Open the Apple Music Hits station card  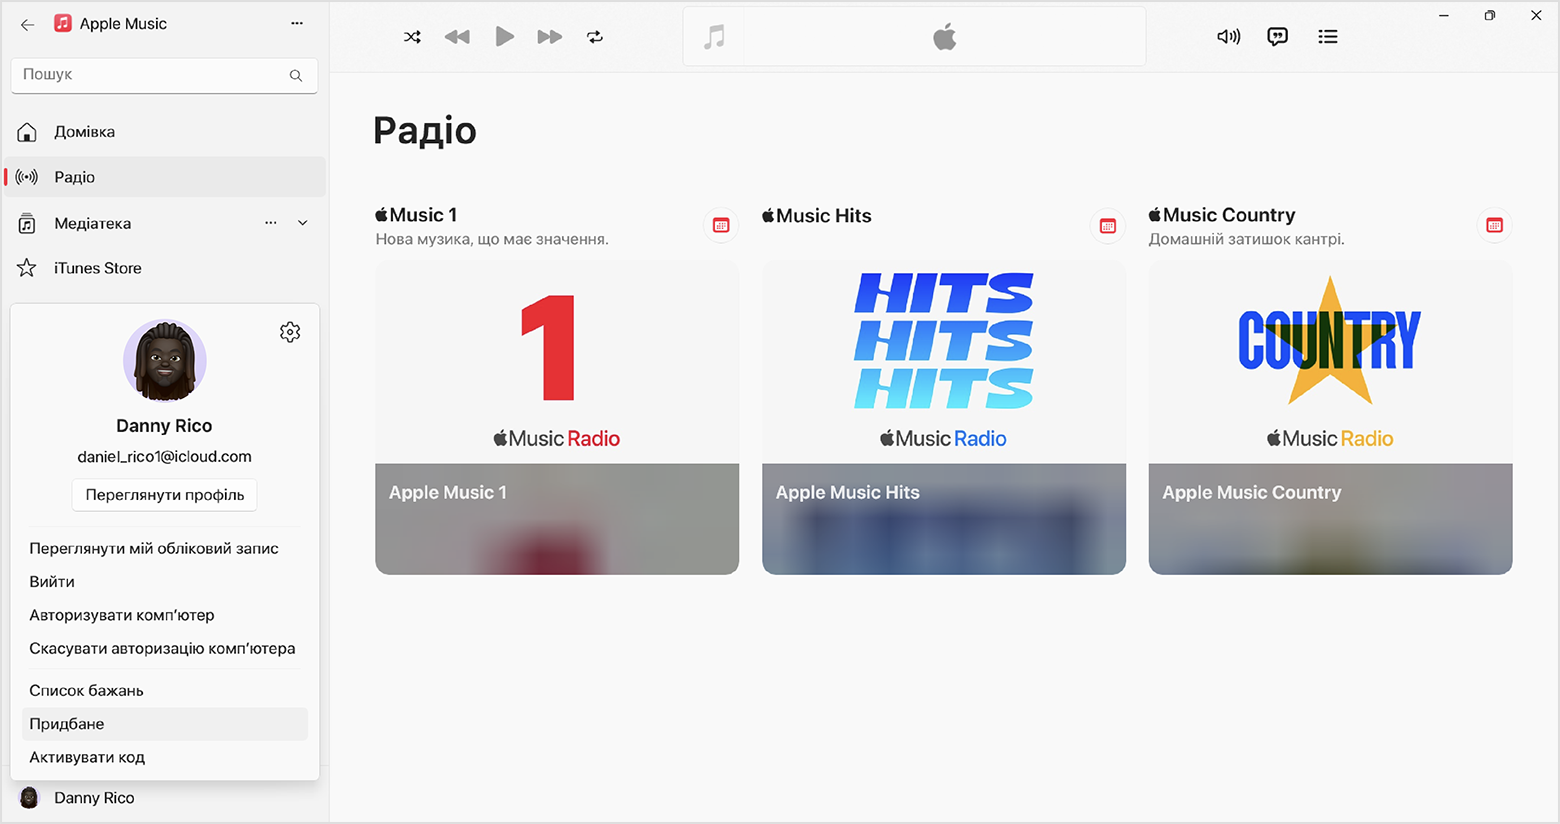pyautogui.click(x=944, y=418)
